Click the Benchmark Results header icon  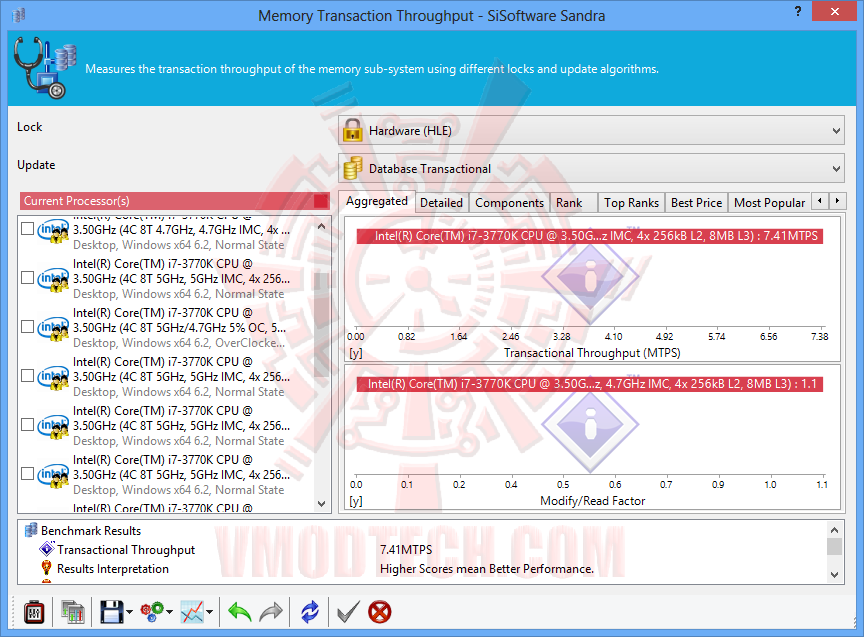(31, 530)
